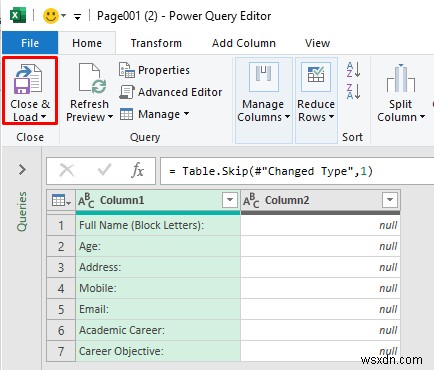Open the Column2 filter dropdown
Screen dimensions: 434x370
tap(390, 200)
